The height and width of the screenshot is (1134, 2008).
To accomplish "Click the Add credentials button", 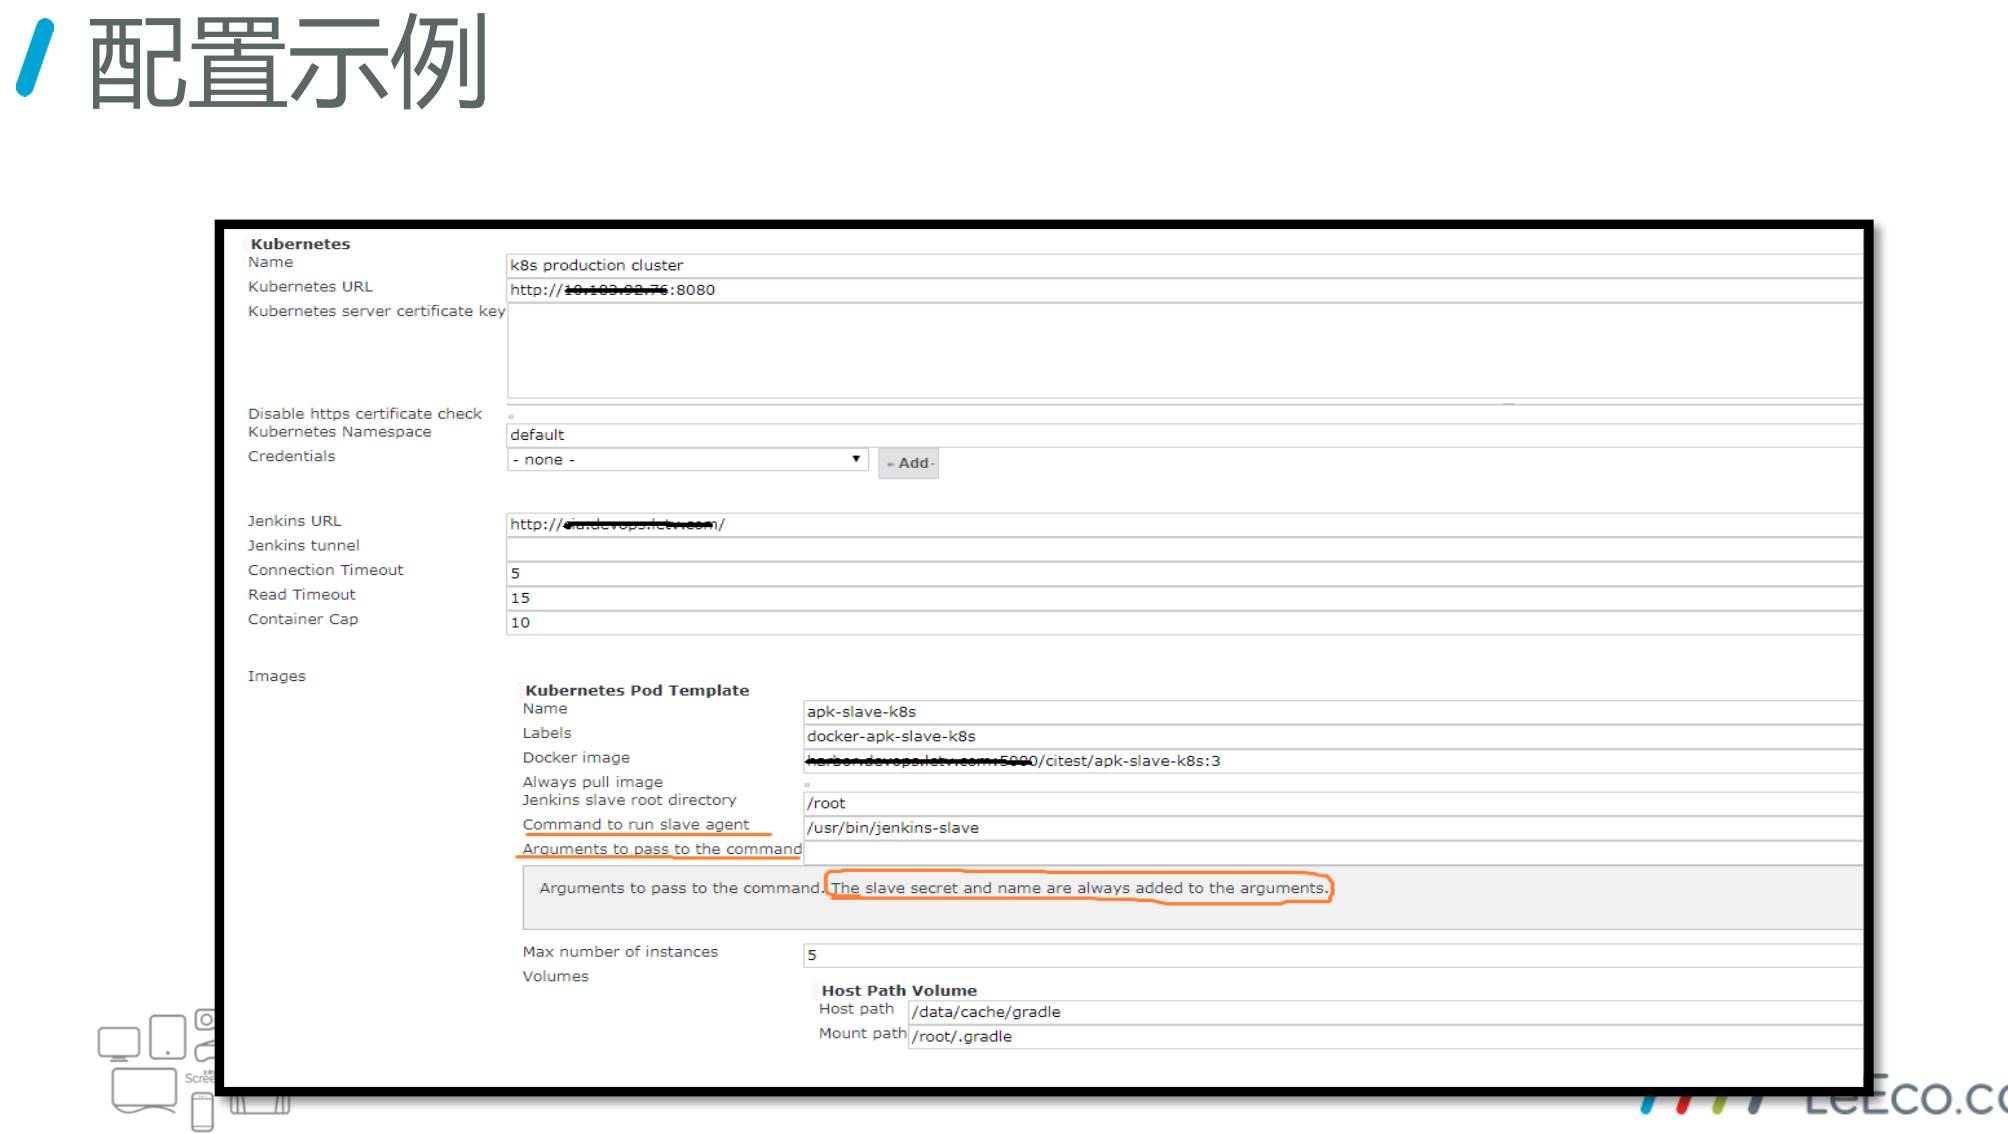I will click(908, 463).
